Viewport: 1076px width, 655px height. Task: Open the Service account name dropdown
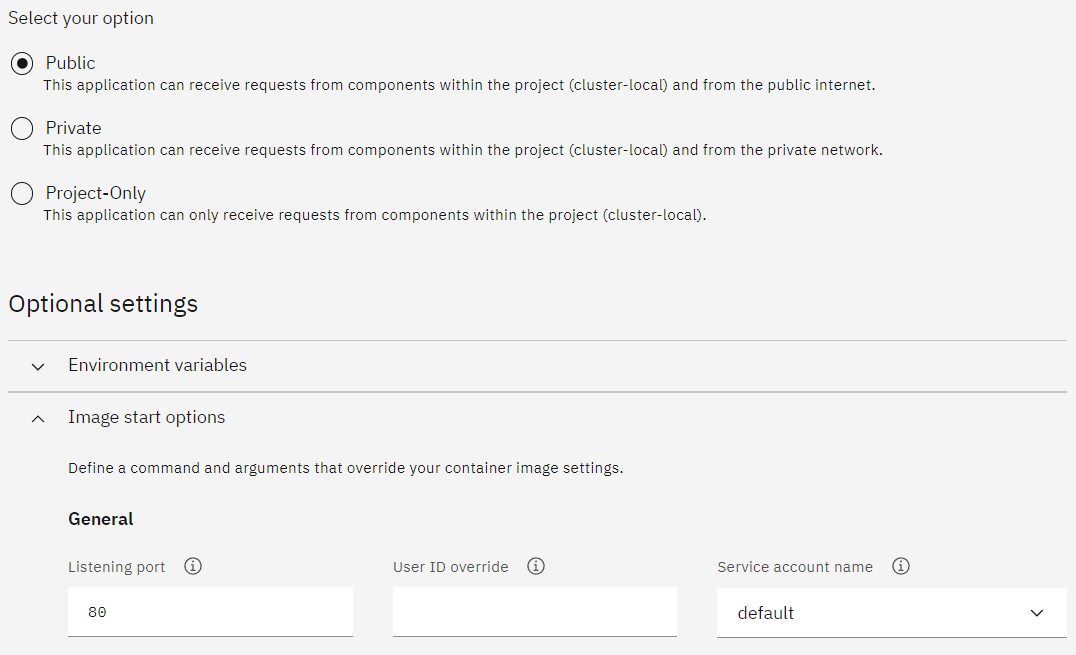click(x=890, y=612)
